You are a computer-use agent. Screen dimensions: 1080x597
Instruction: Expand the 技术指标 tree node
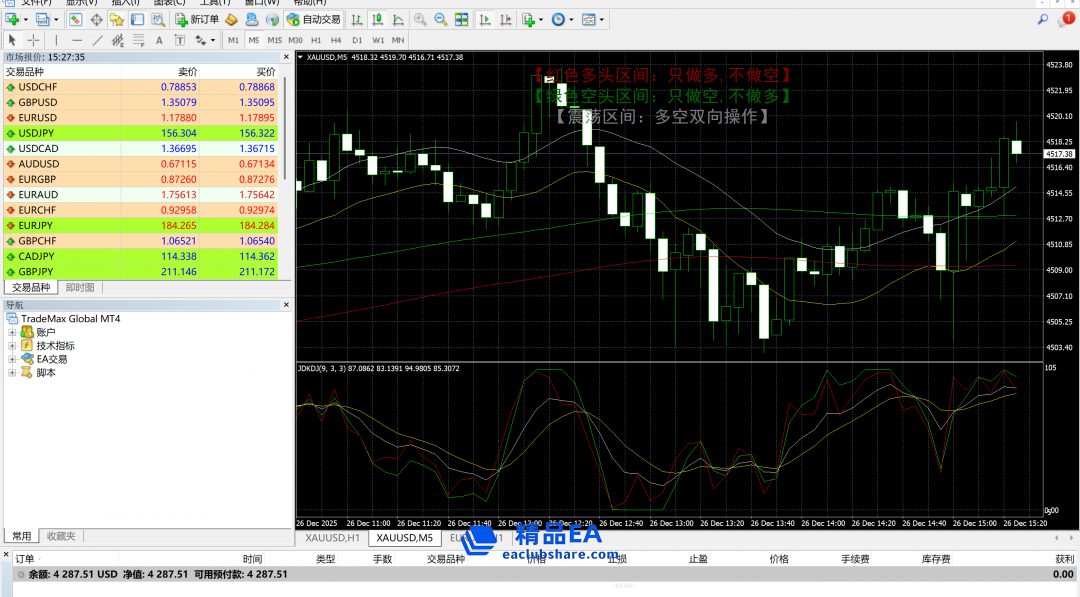coord(13,345)
